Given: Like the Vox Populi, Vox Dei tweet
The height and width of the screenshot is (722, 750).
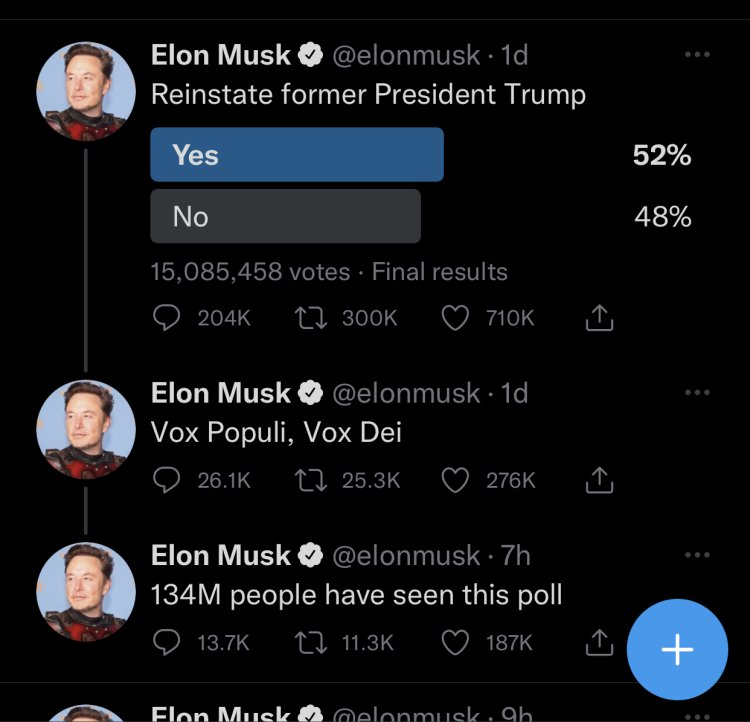Looking at the screenshot, I should [455, 481].
